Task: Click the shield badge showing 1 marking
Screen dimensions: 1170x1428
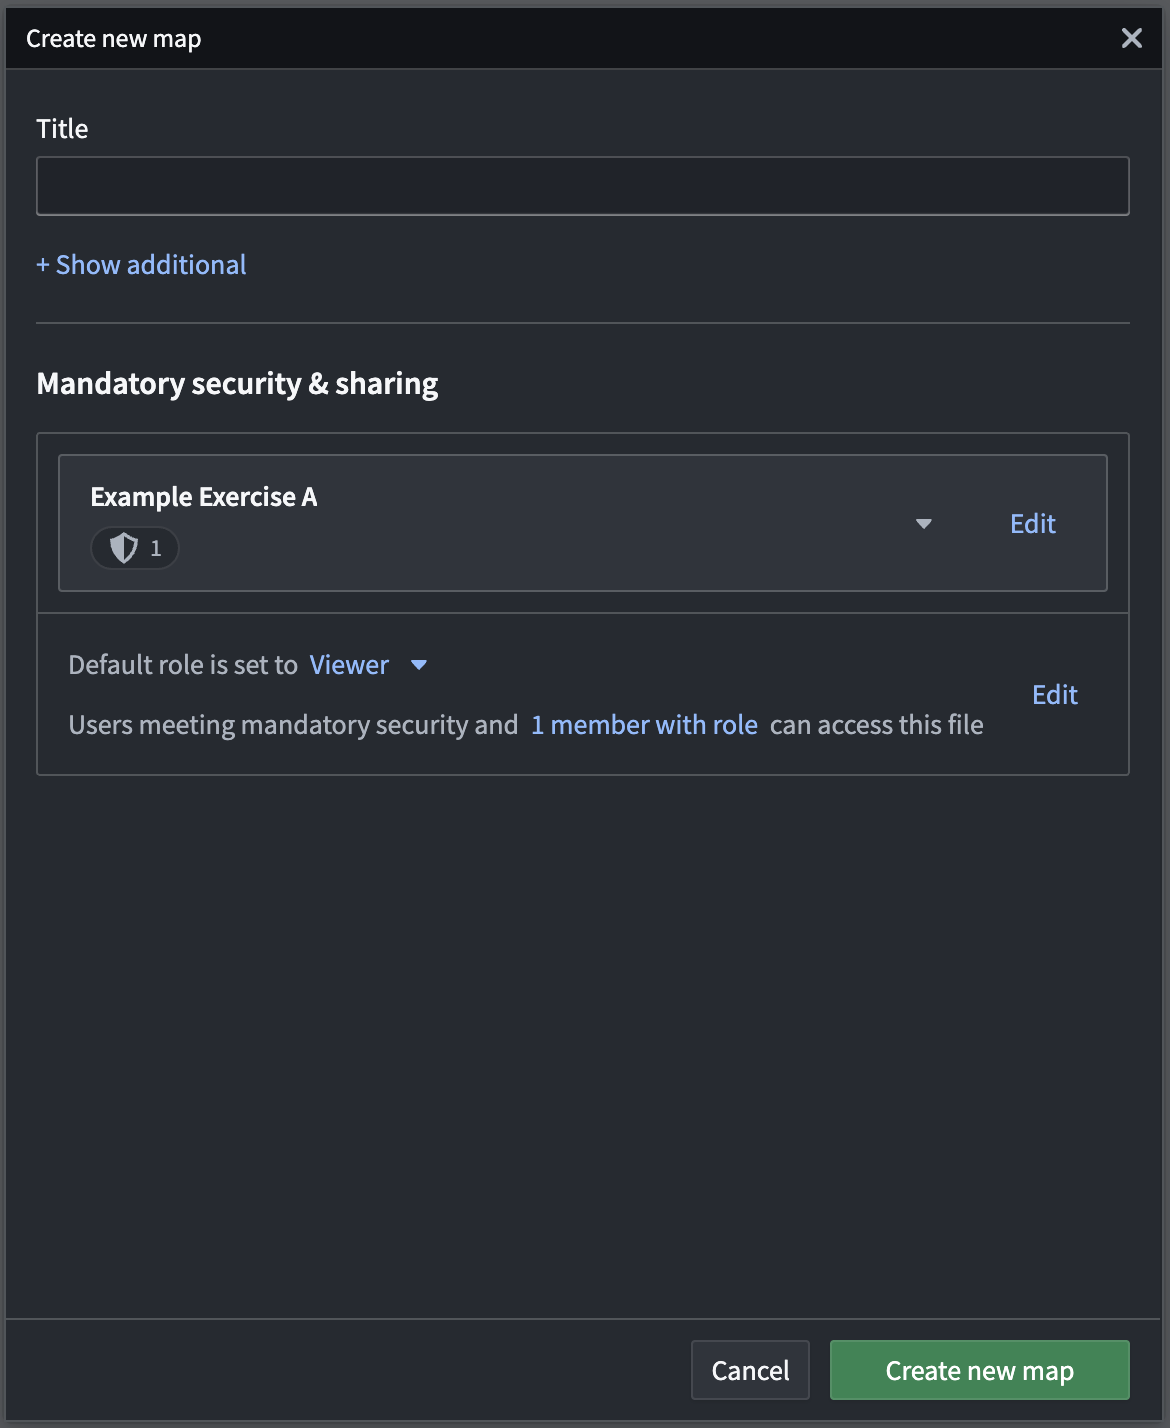Action: (134, 548)
